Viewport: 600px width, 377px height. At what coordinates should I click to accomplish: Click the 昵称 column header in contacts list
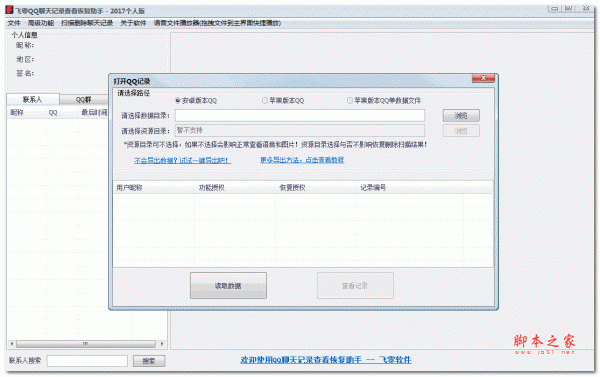tap(26, 113)
